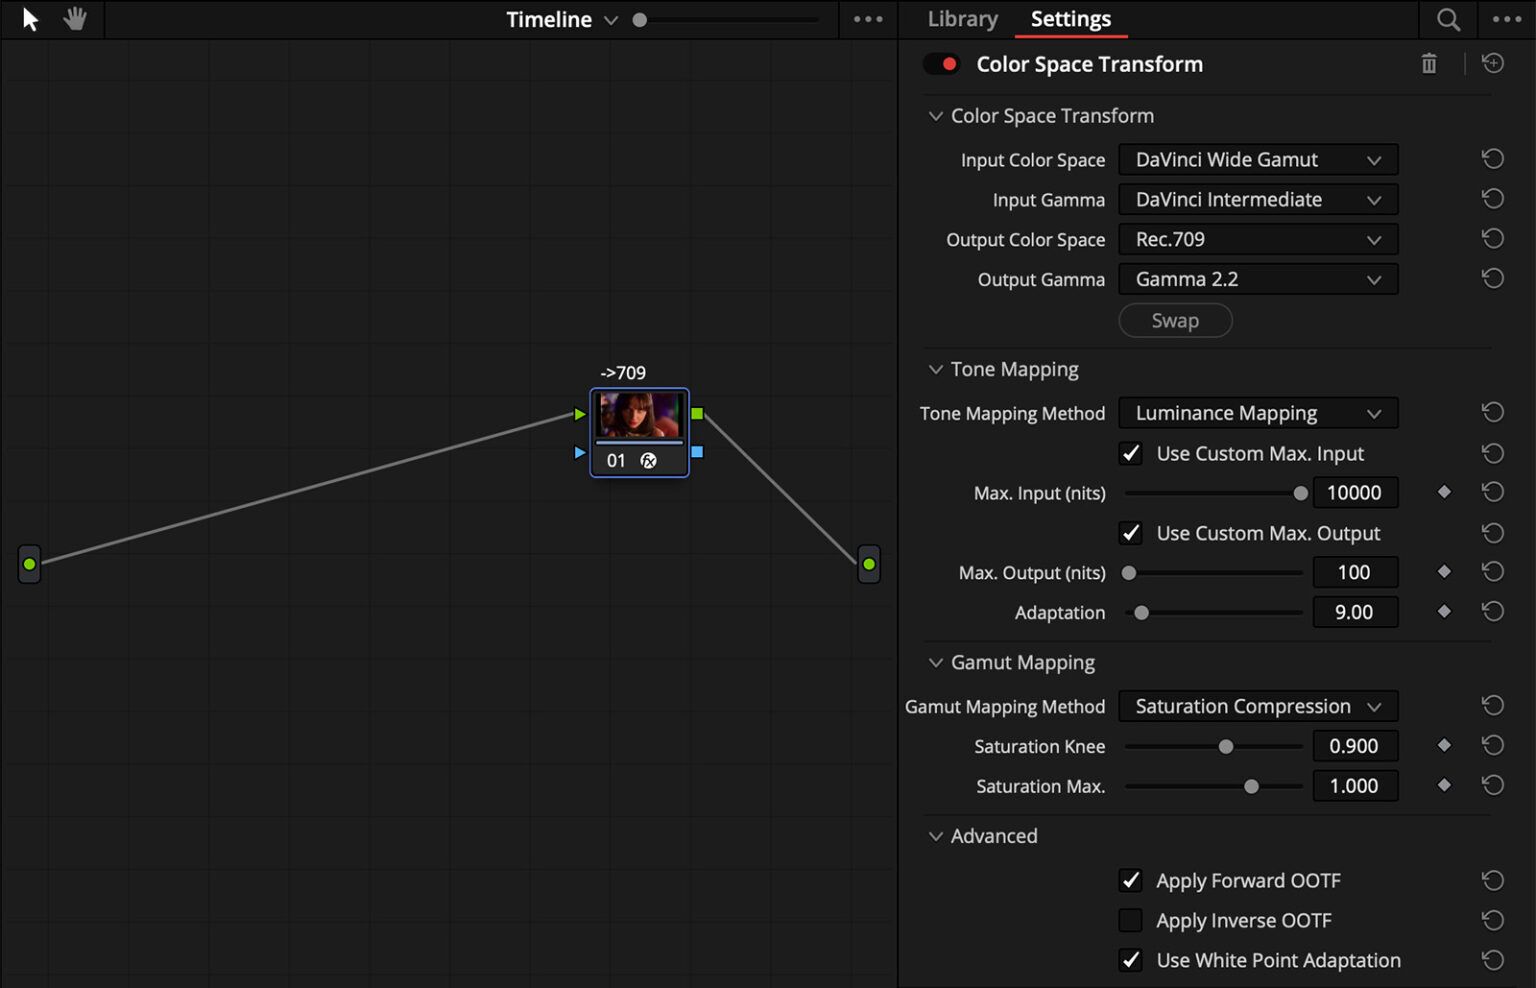The width and height of the screenshot is (1536, 988).
Task: Open the node editor options menu
Action: [868, 18]
